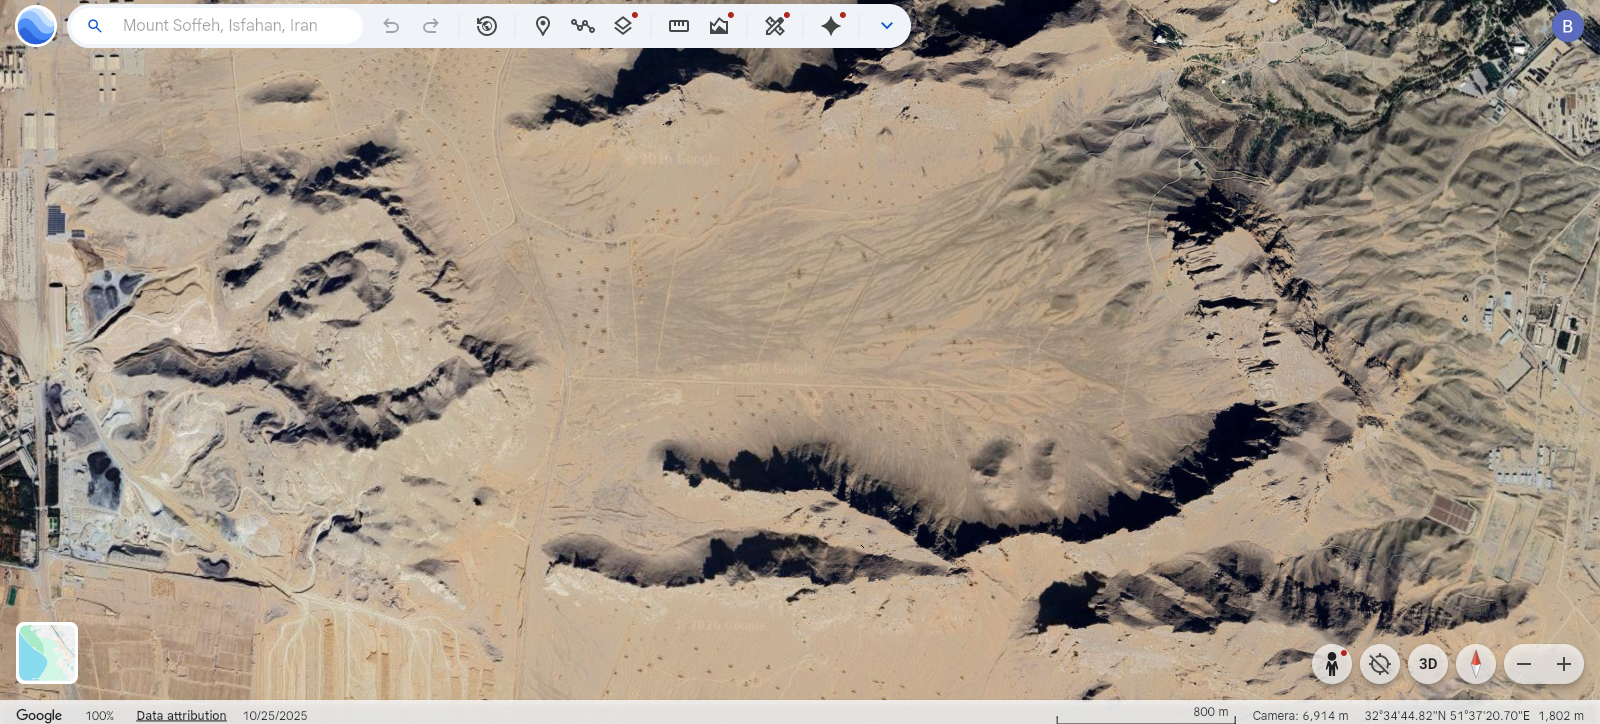Open the Google Earth home logo menu

tap(36, 26)
